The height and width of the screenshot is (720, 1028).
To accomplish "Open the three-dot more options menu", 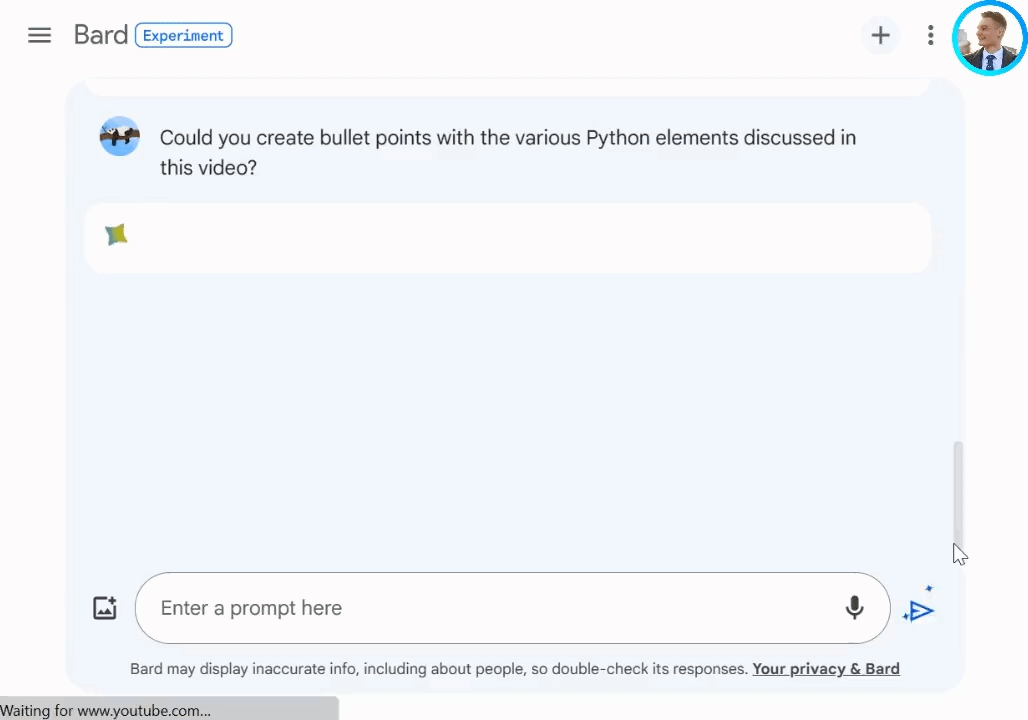I will point(930,35).
